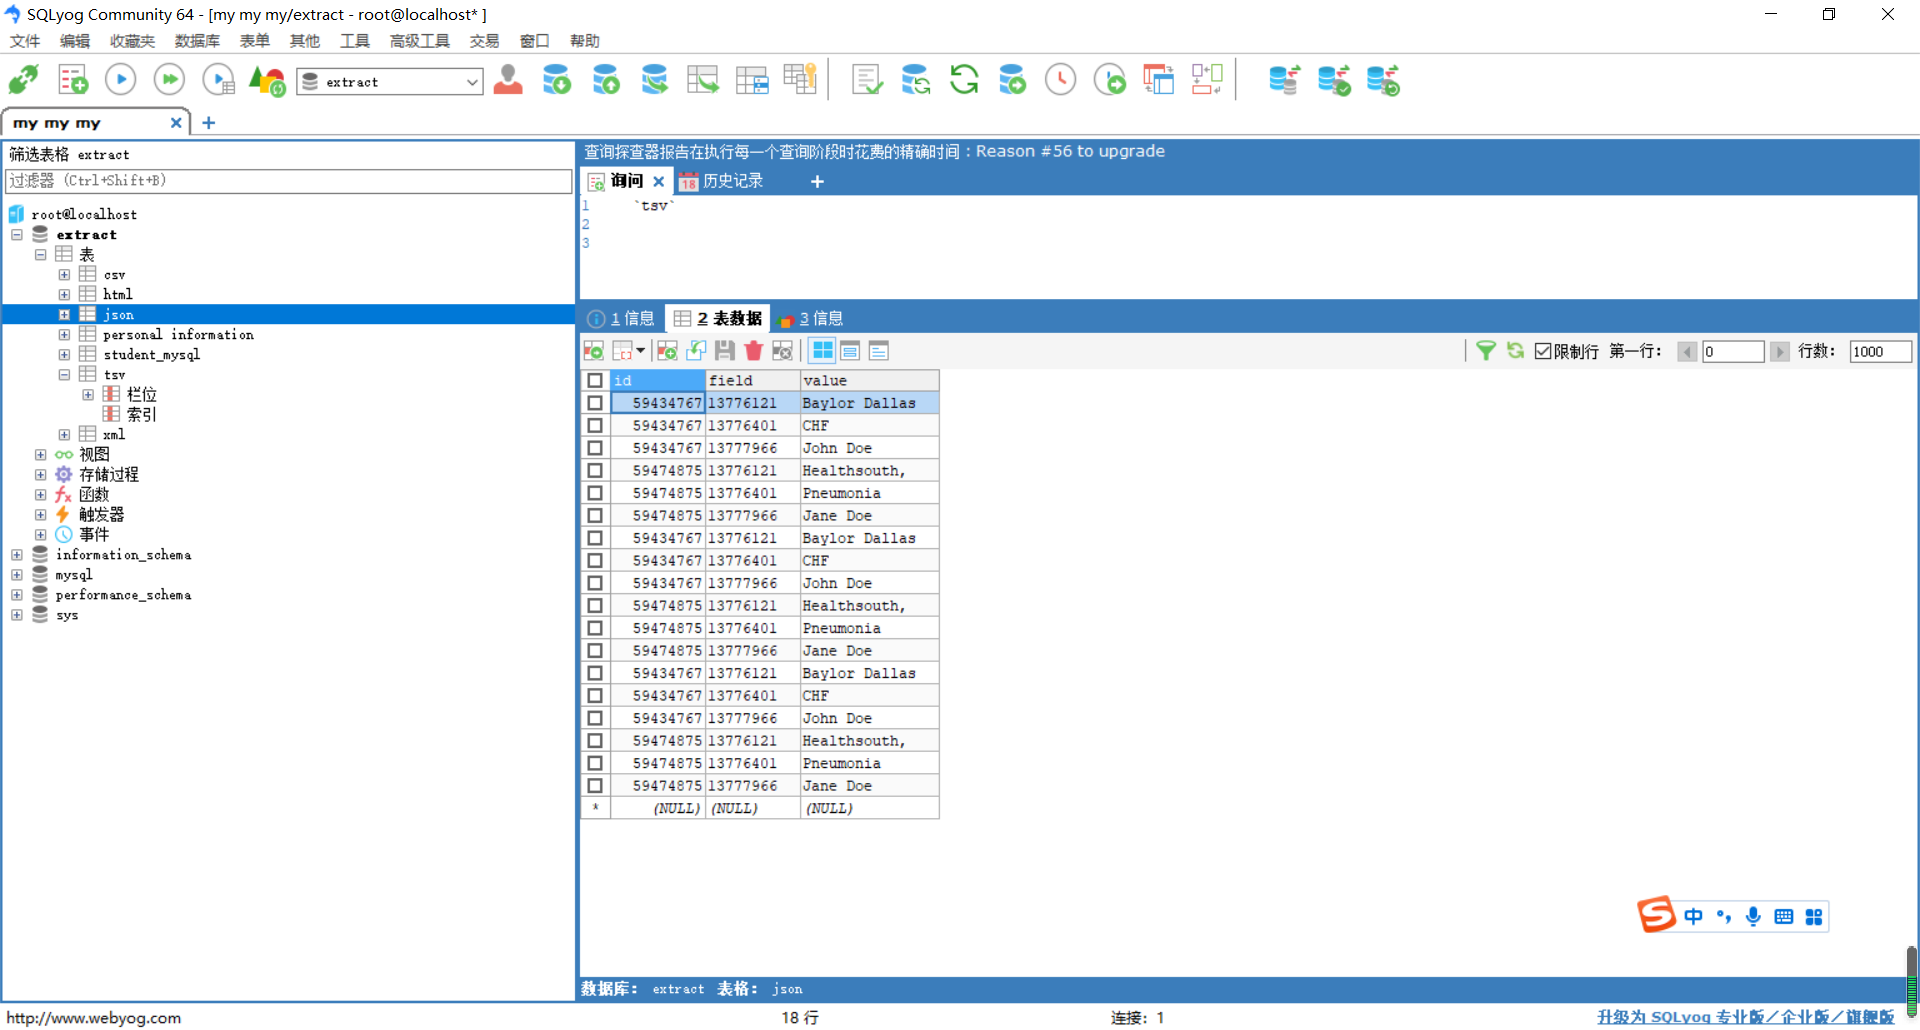1920x1030 pixels.
Task: Expand the 视图 views folder node
Action: click(x=41, y=455)
